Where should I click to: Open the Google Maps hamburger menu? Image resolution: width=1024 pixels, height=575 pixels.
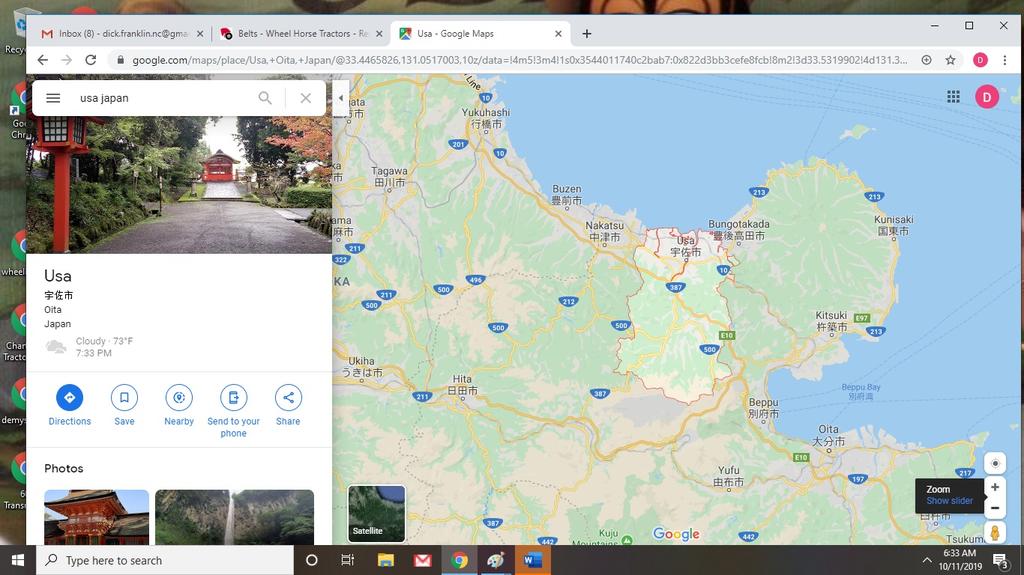53,98
